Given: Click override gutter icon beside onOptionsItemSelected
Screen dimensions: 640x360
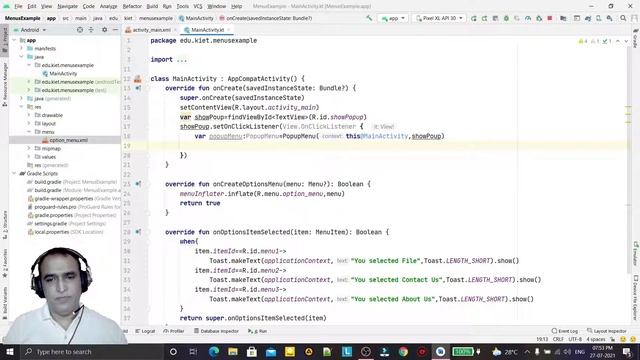Looking at the screenshot, I should tap(138, 232).
